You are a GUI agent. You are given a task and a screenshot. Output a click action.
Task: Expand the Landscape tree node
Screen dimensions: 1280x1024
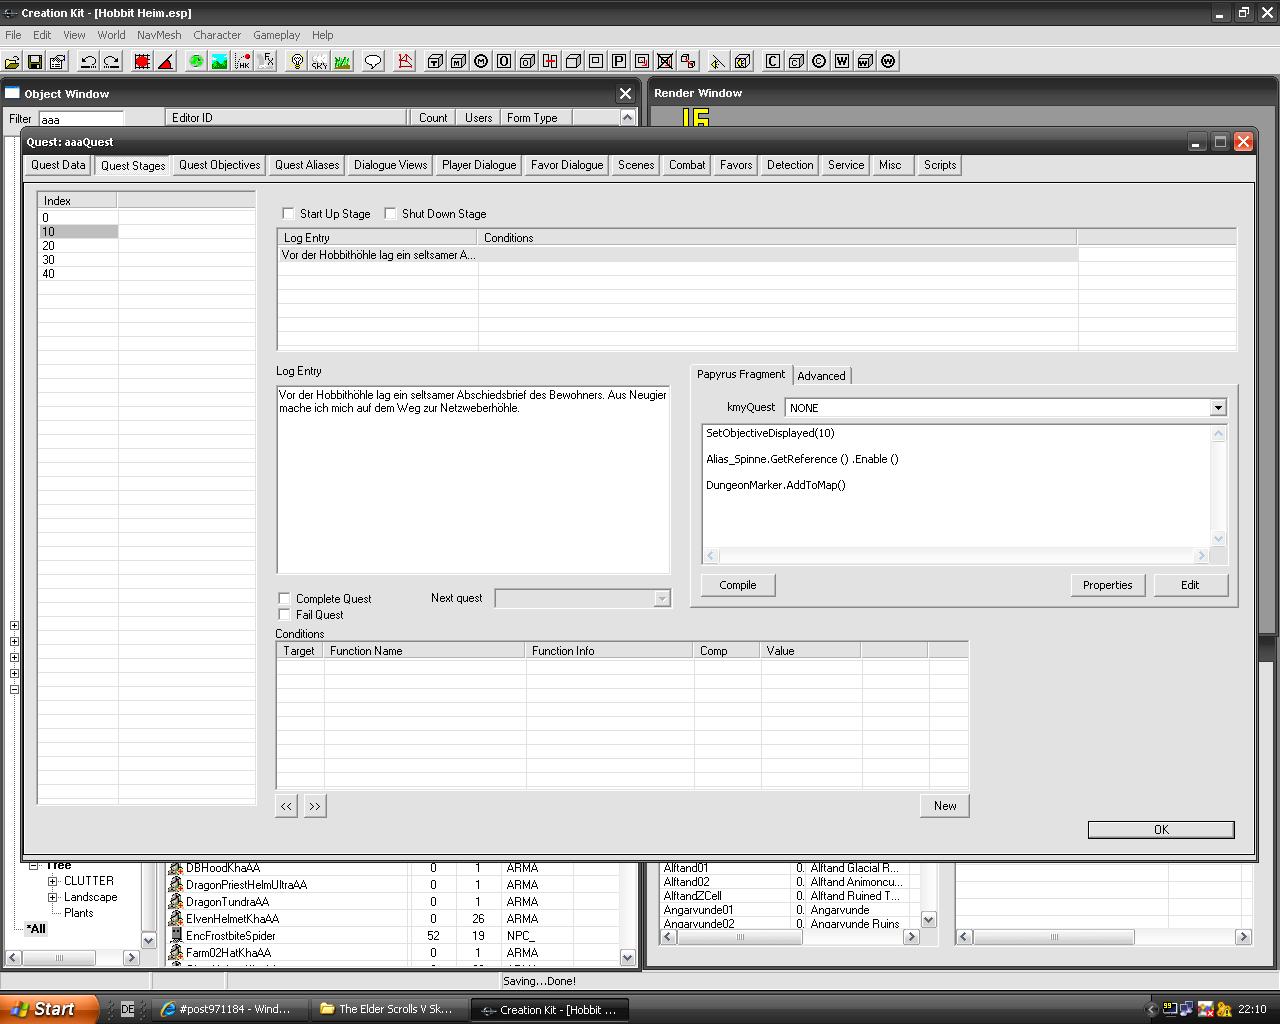53,898
